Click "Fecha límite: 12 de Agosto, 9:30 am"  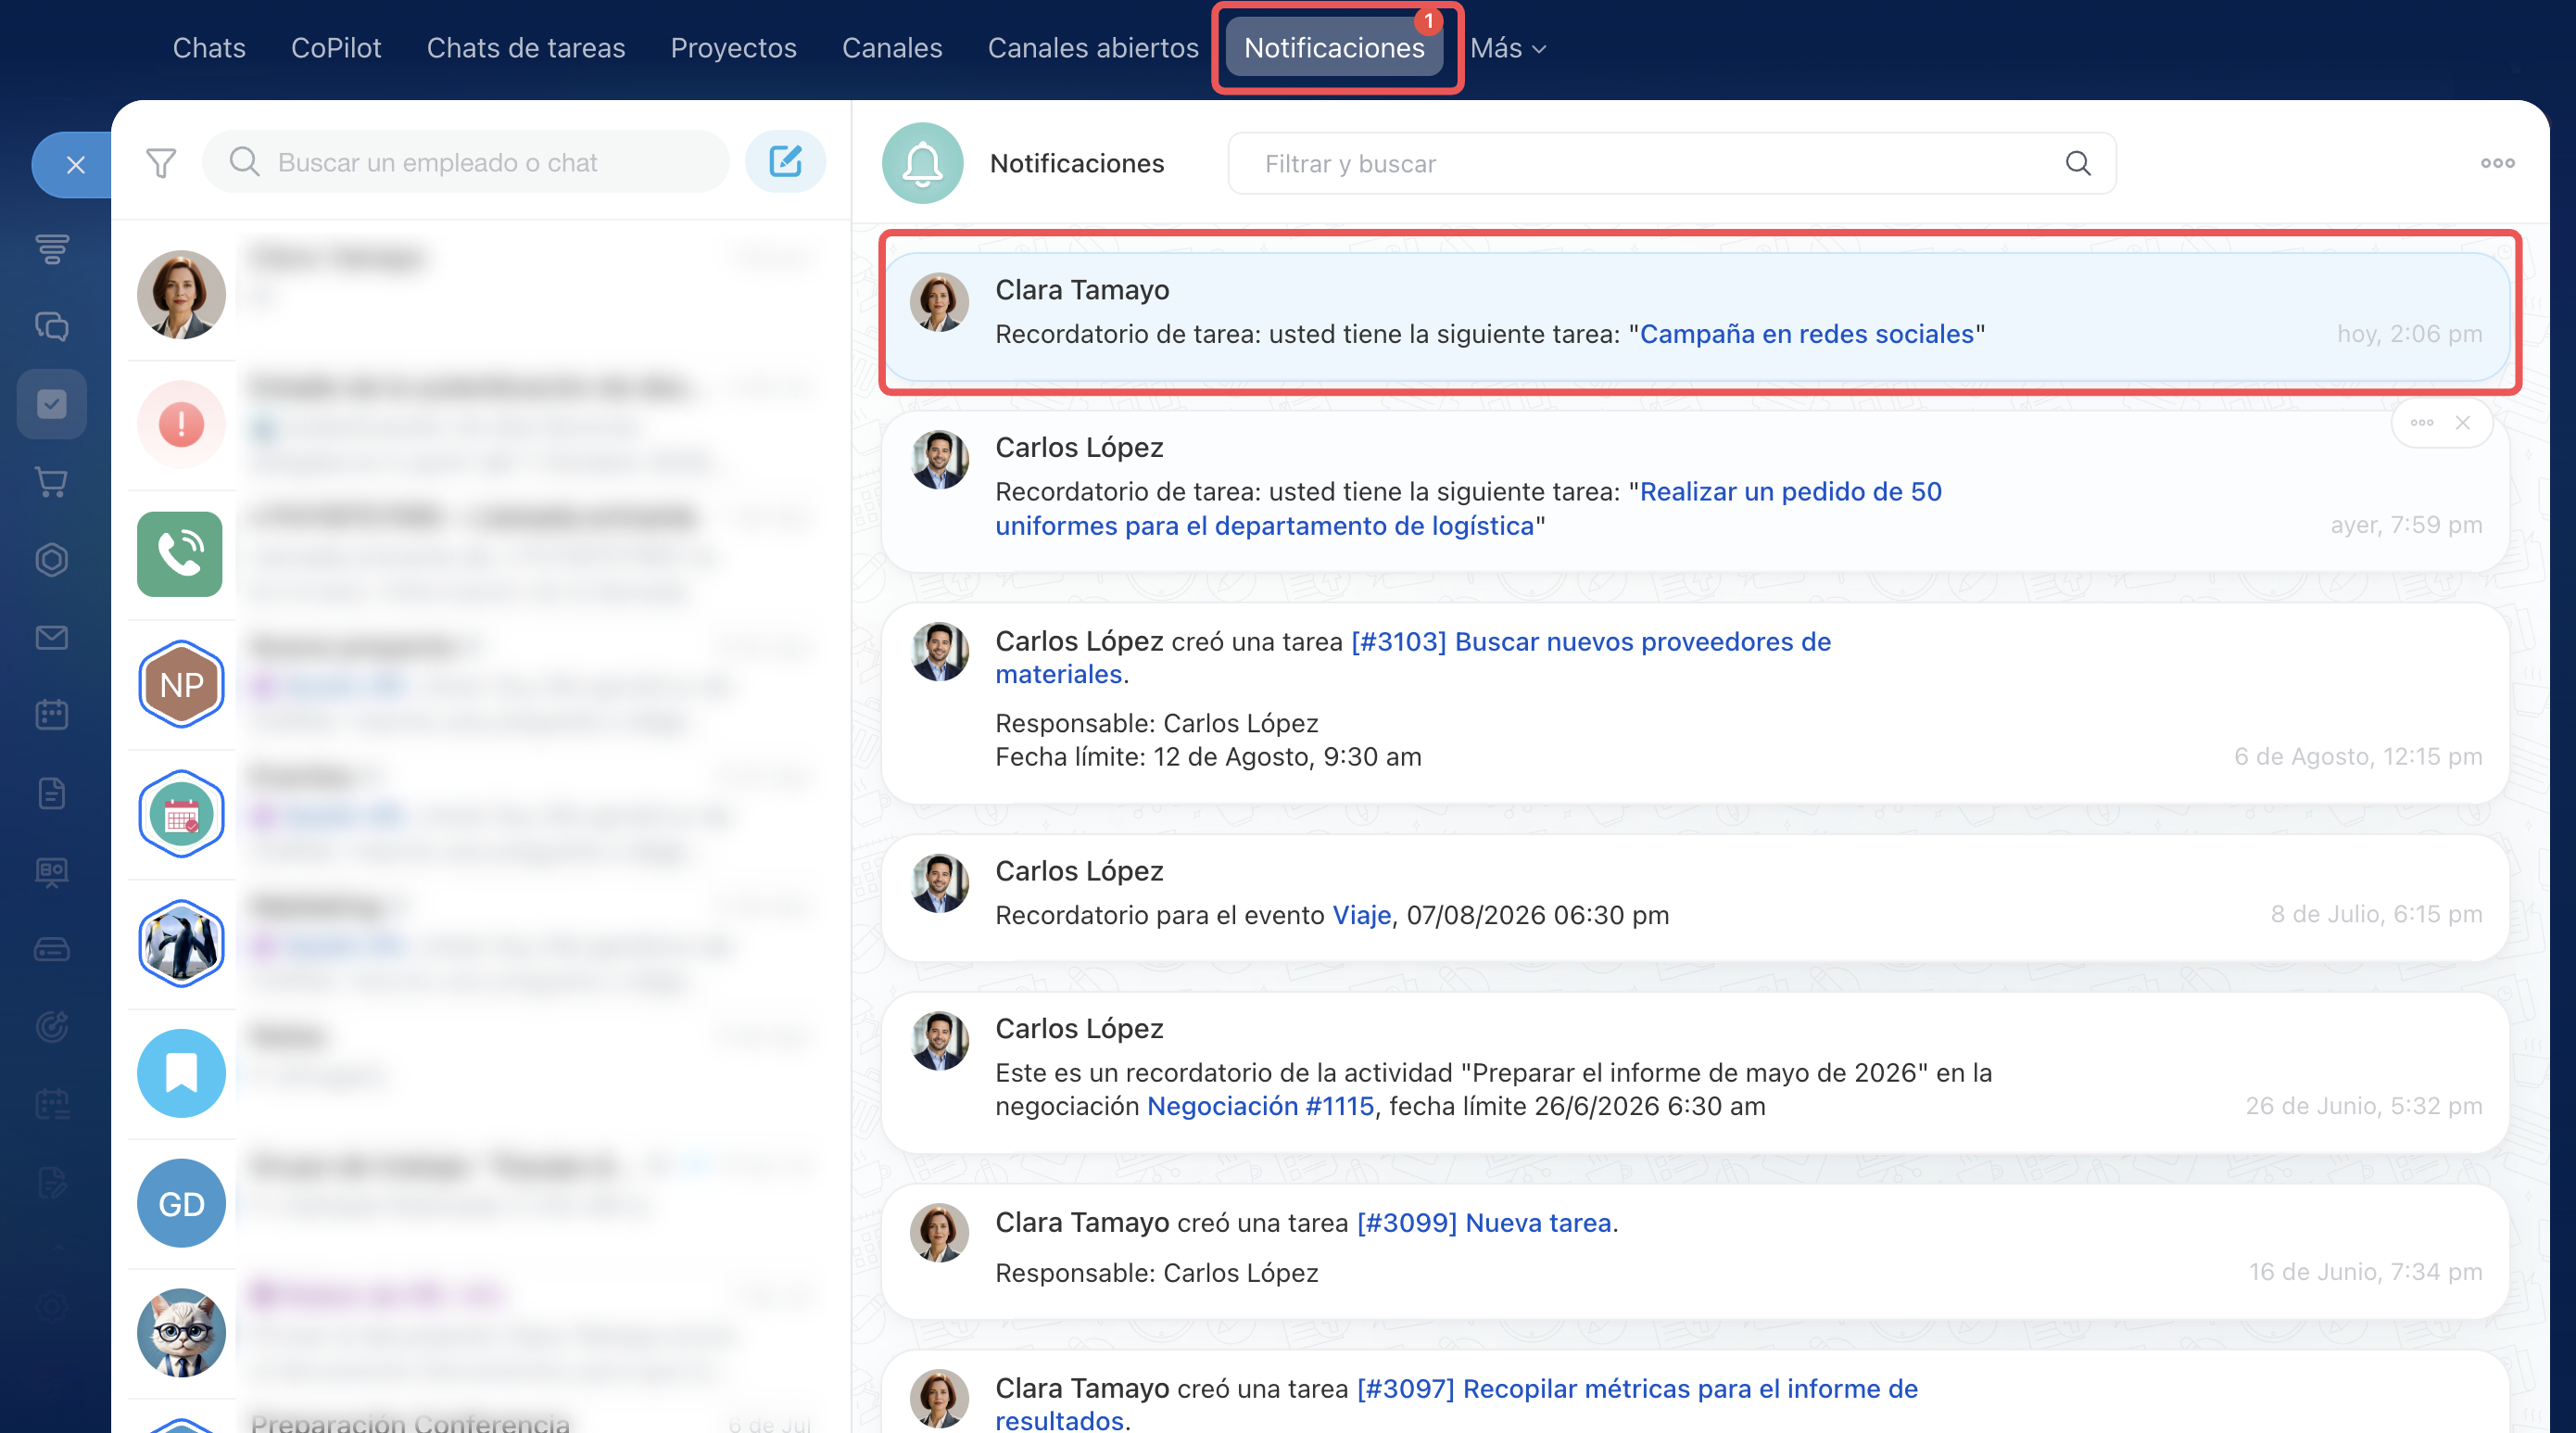coord(1208,757)
